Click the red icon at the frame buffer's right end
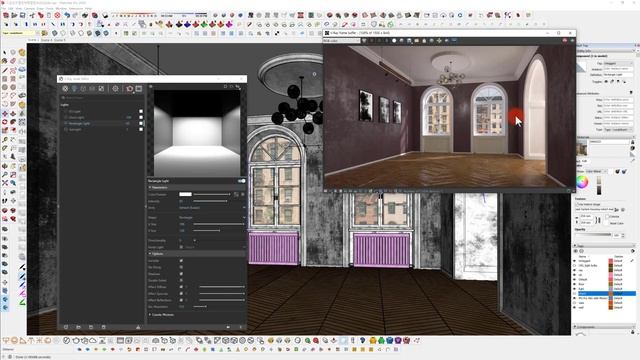The width and height of the screenshot is (640, 360). [565, 41]
